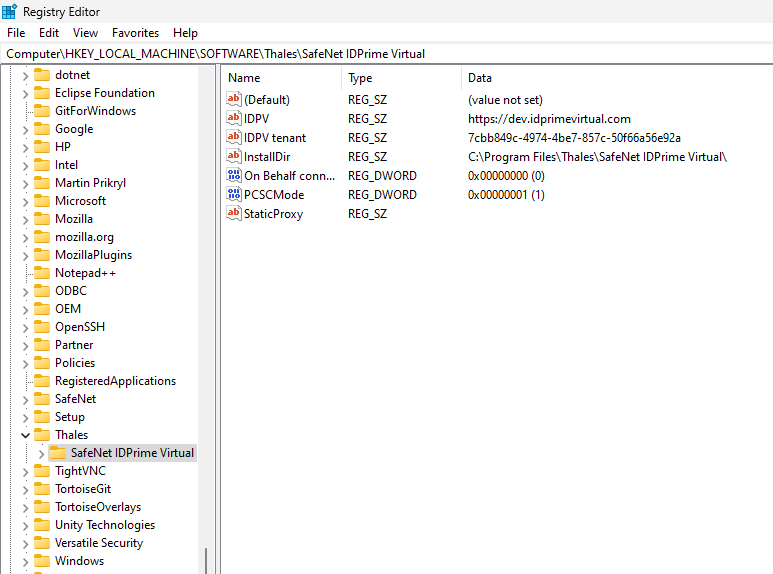Click the Notepad++ folder icon
The height and width of the screenshot is (574, 773).
pos(42,273)
